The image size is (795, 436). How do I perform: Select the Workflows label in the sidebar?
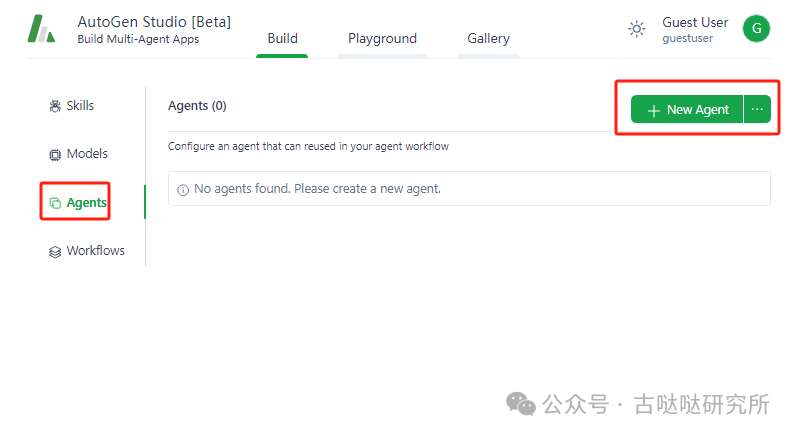coord(96,251)
